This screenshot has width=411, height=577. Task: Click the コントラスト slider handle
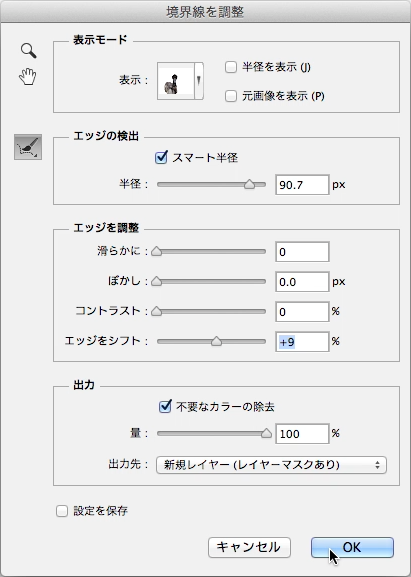(157, 311)
